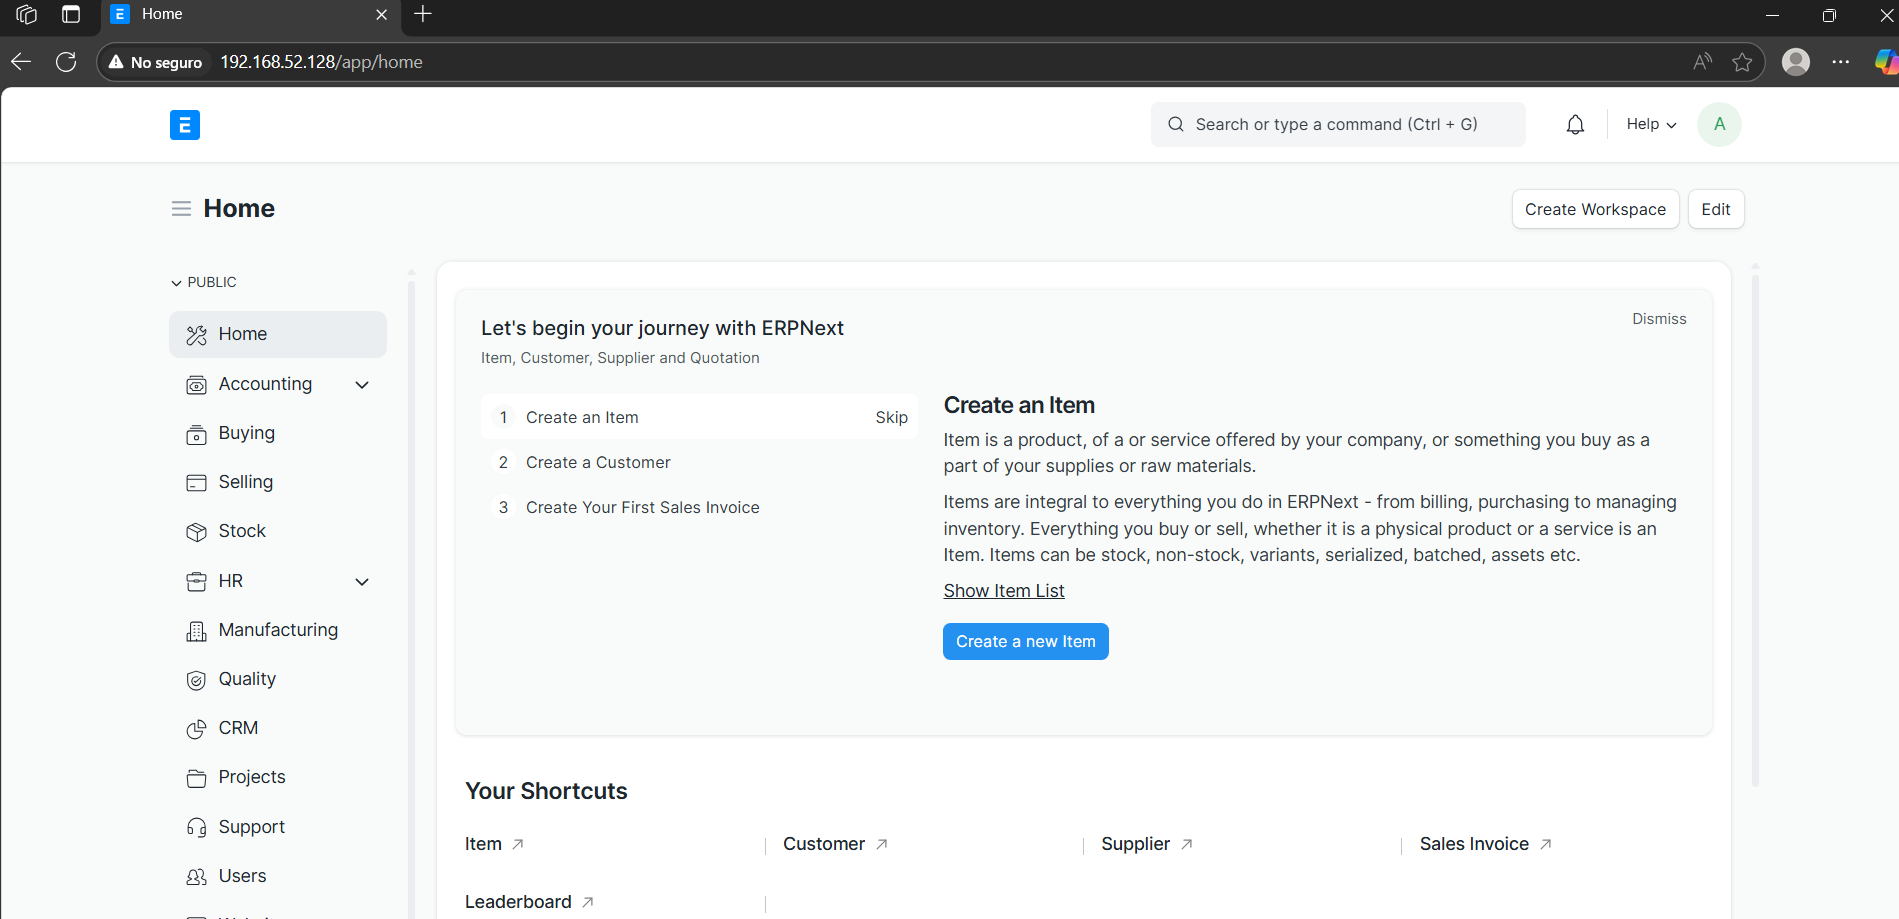Select the Create an Item step
Viewport: 1899px width, 919px height.
click(x=699, y=418)
